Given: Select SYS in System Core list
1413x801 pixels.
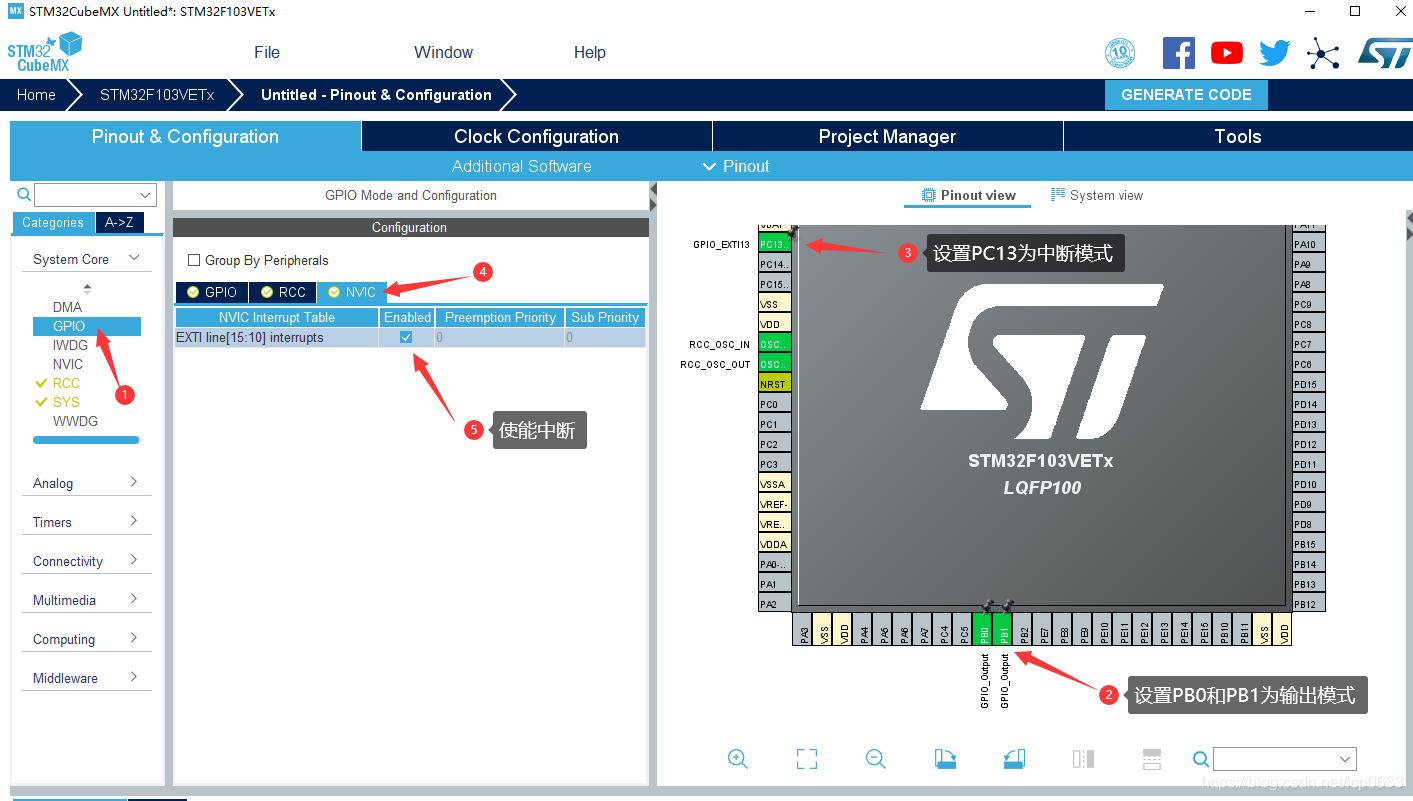Looking at the screenshot, I should tap(66, 402).
